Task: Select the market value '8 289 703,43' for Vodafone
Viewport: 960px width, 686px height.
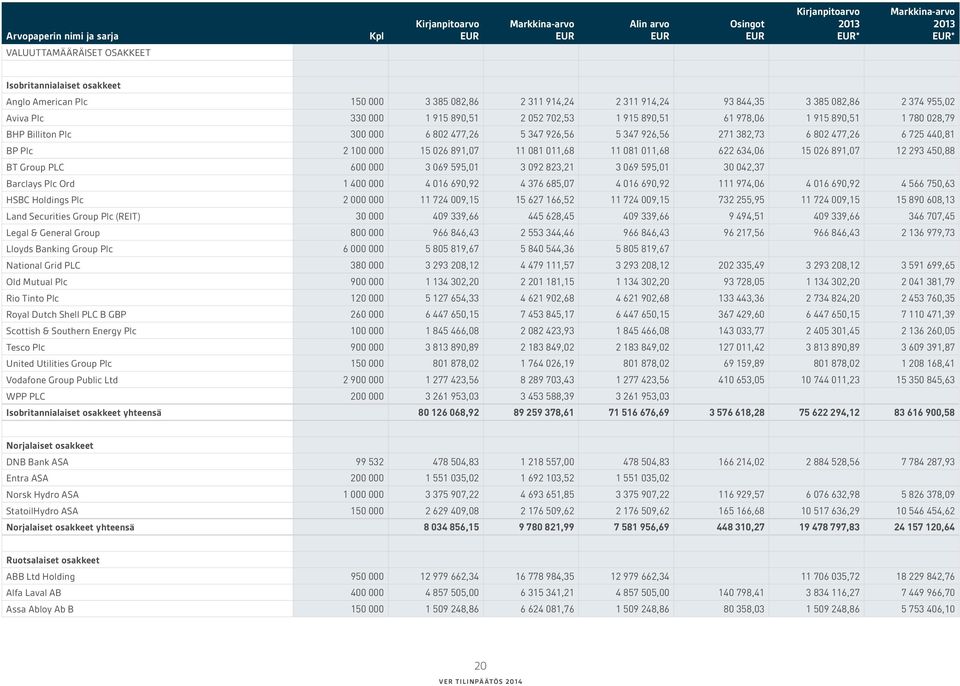Action: [x=547, y=380]
